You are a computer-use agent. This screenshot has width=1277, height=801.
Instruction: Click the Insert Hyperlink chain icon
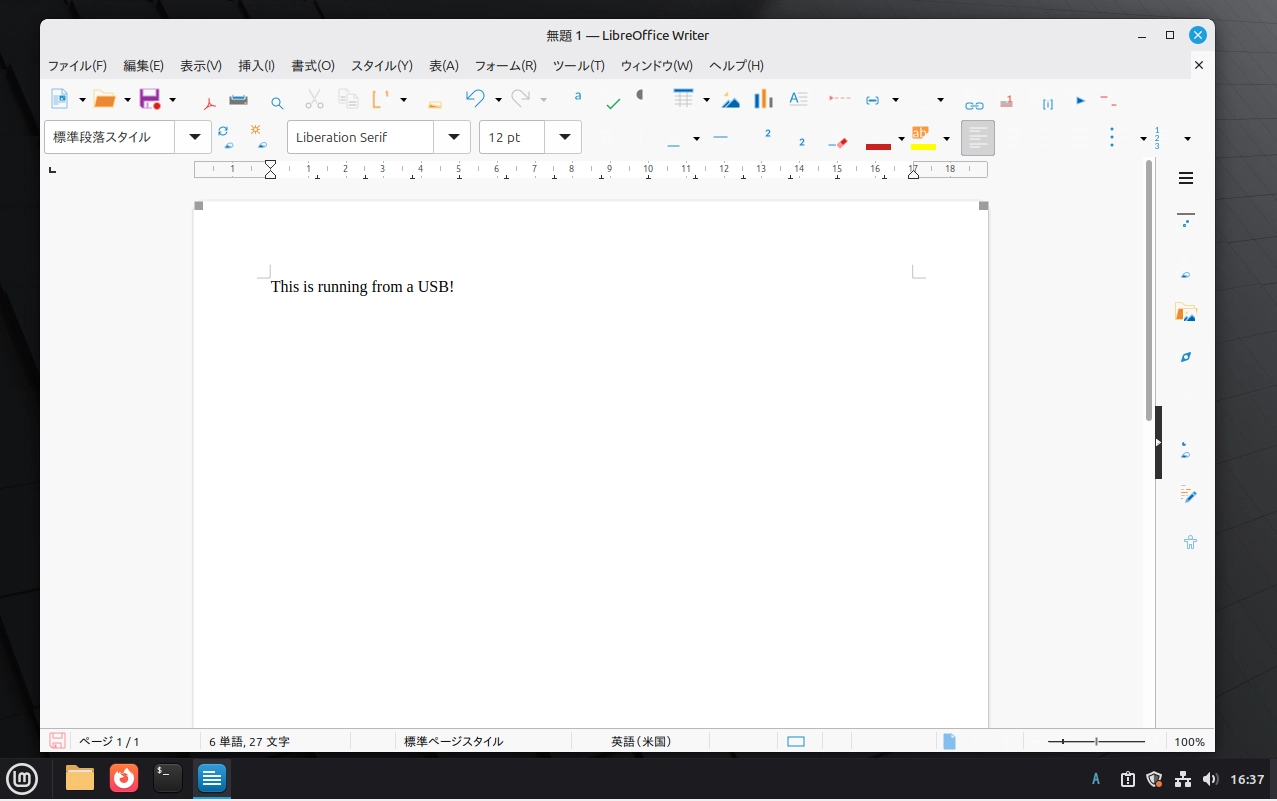coord(973,104)
